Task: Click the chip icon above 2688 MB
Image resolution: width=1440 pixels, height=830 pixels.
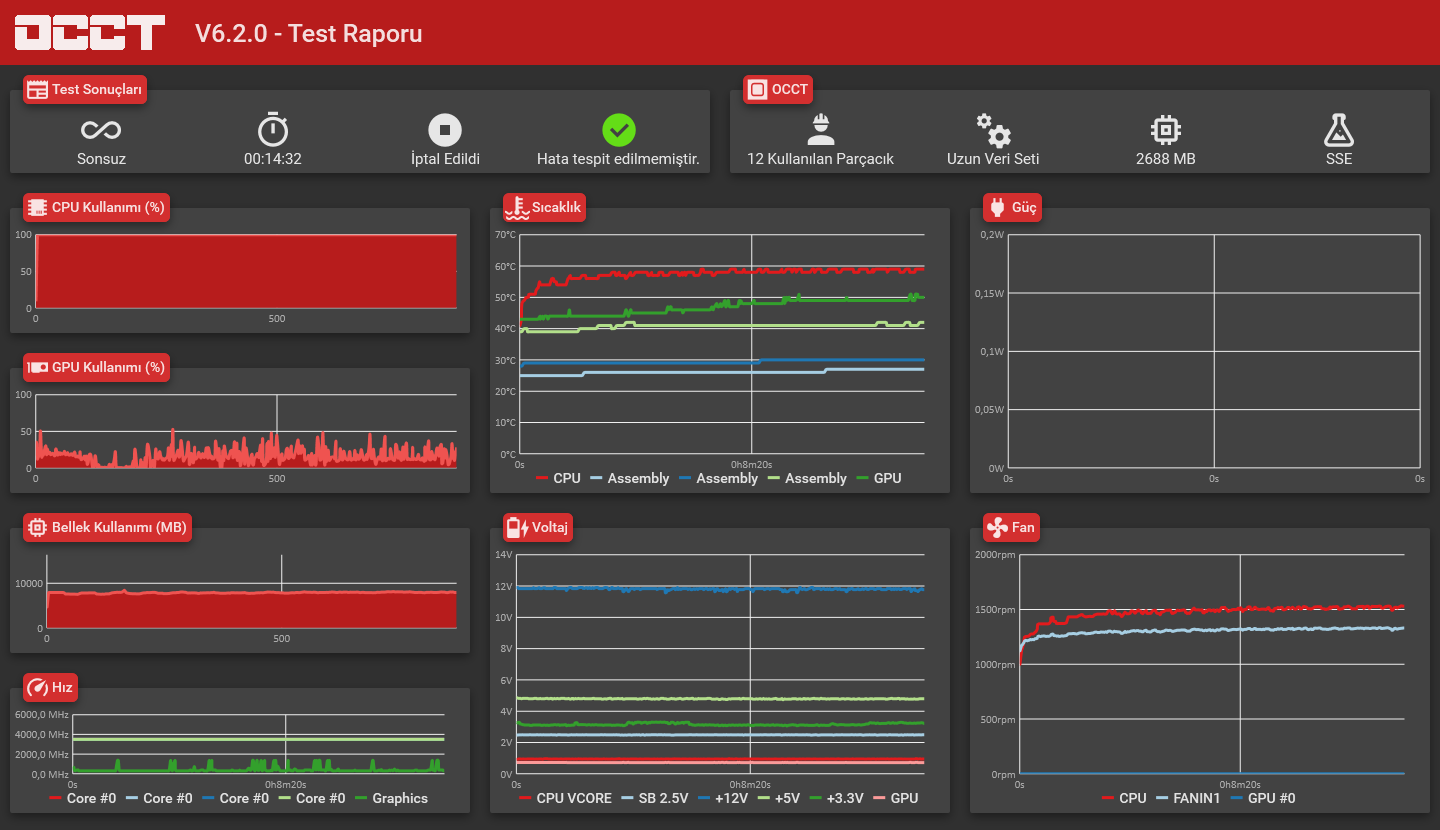Action: tap(1166, 130)
